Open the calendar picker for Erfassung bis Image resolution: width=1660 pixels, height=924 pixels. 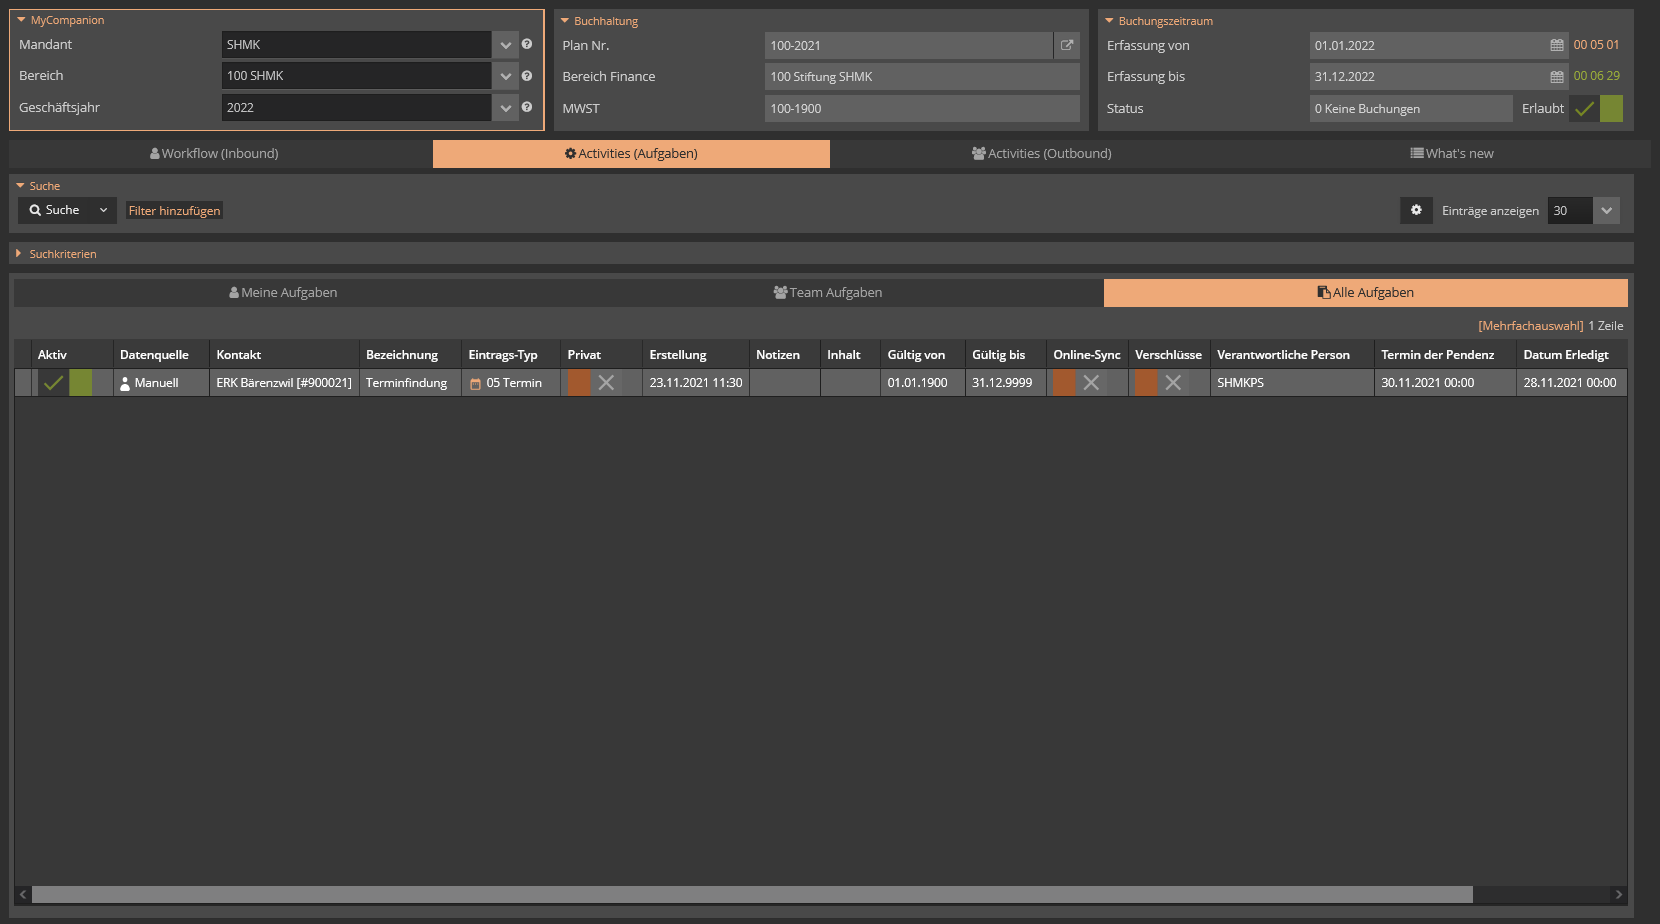point(1556,76)
